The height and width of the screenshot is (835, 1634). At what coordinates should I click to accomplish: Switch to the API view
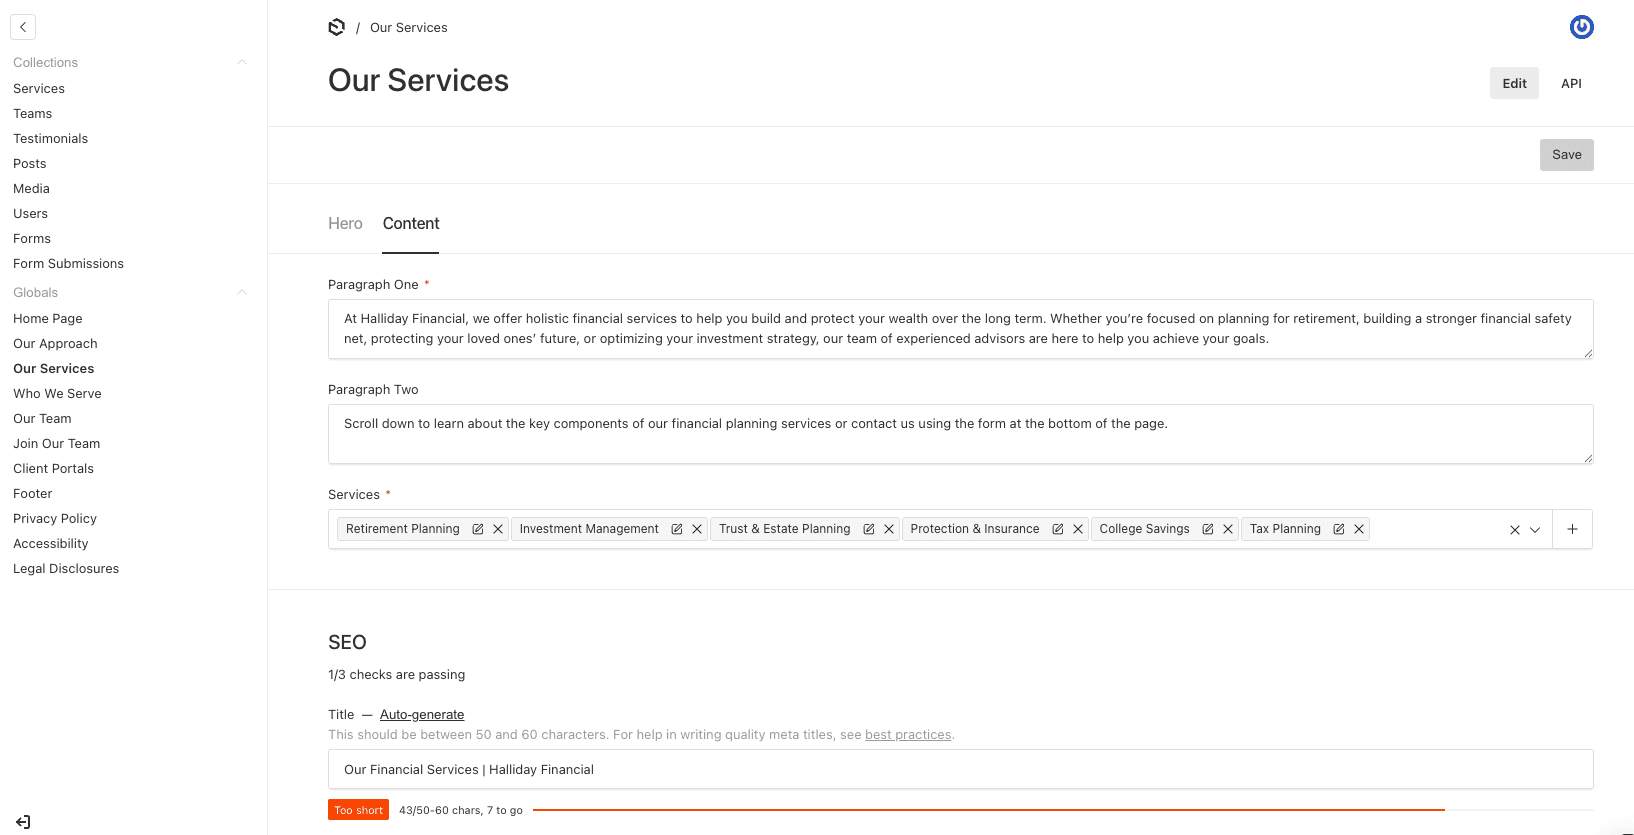[1571, 84]
